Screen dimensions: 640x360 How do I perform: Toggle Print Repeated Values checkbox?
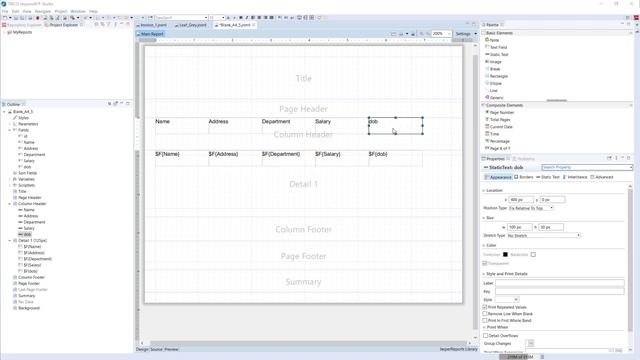pos(485,307)
